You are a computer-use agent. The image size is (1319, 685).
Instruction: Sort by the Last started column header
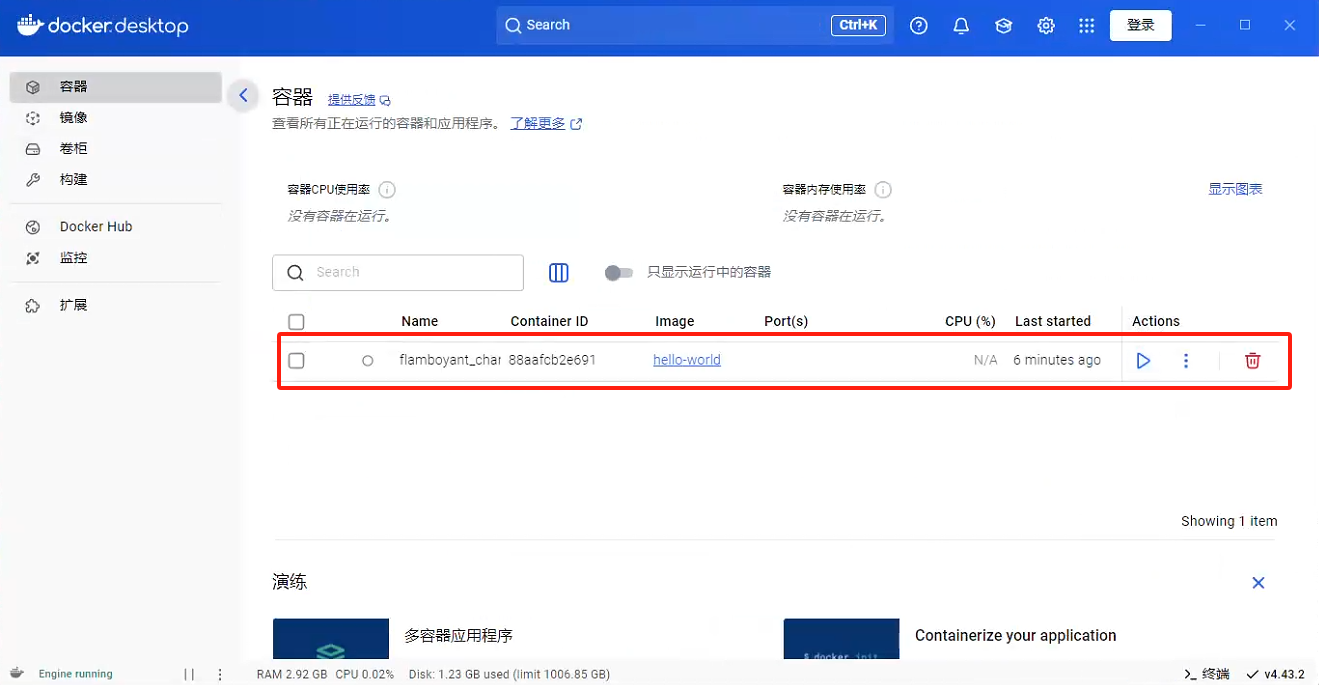click(x=1053, y=321)
